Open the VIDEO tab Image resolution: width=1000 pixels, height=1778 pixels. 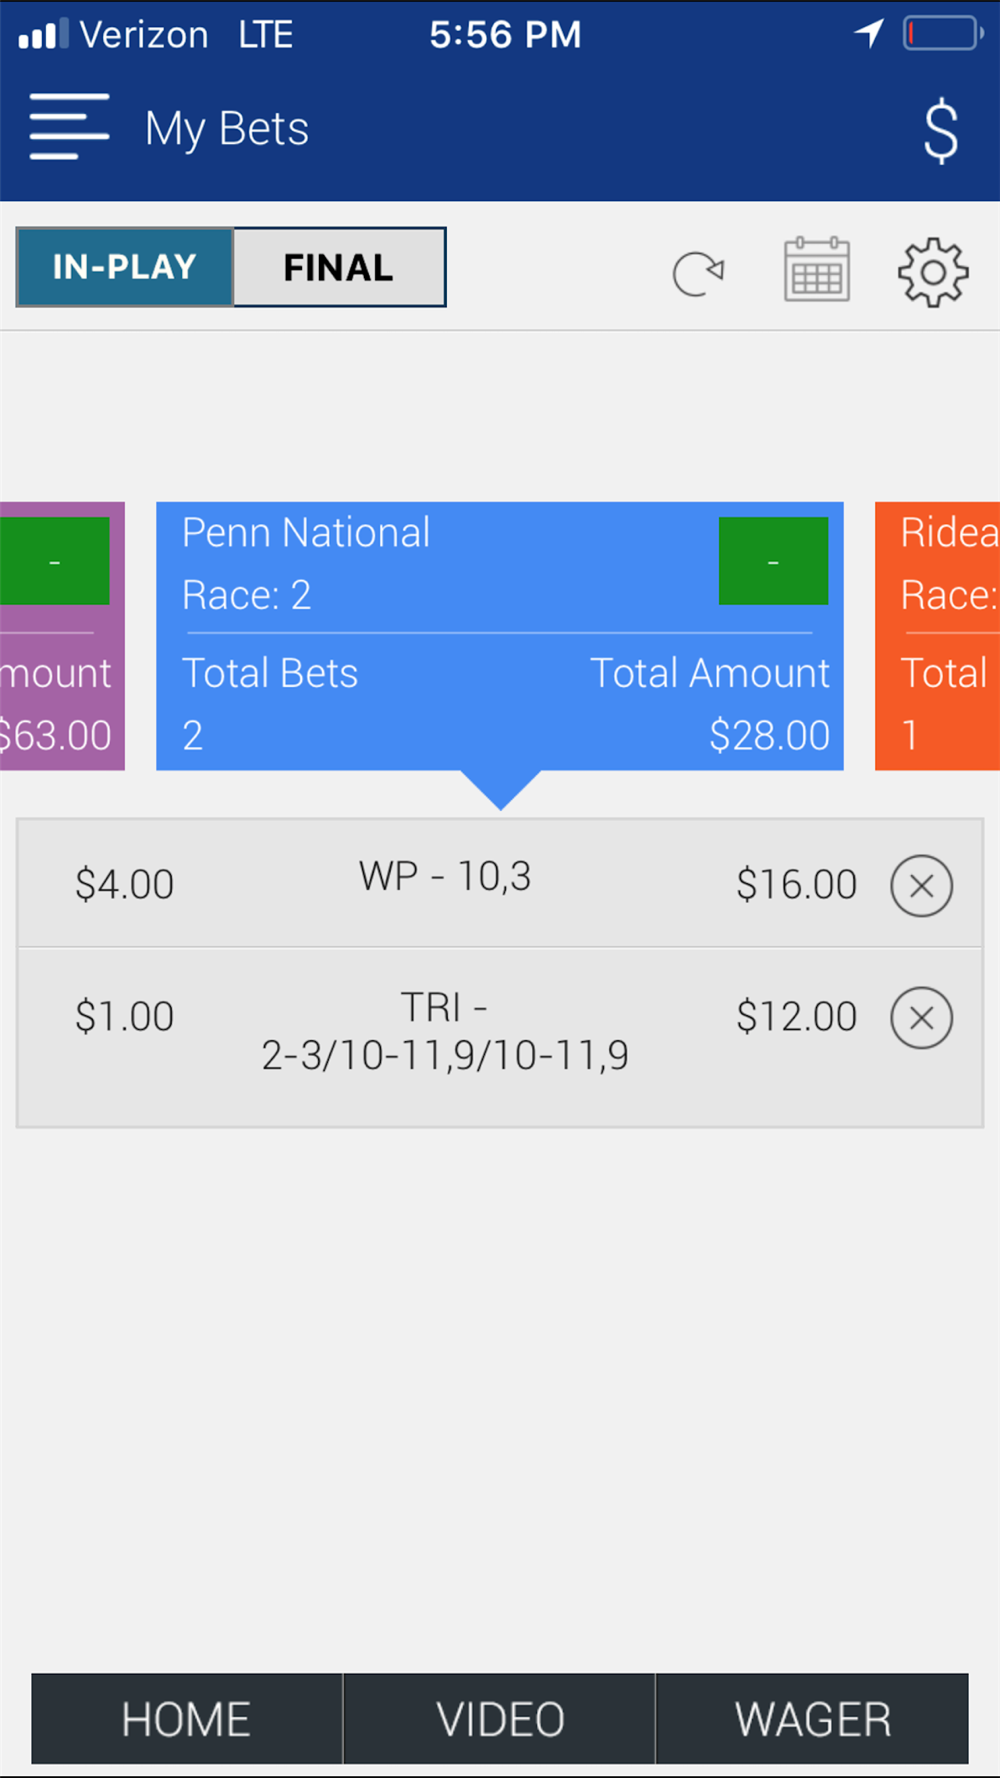click(499, 1719)
